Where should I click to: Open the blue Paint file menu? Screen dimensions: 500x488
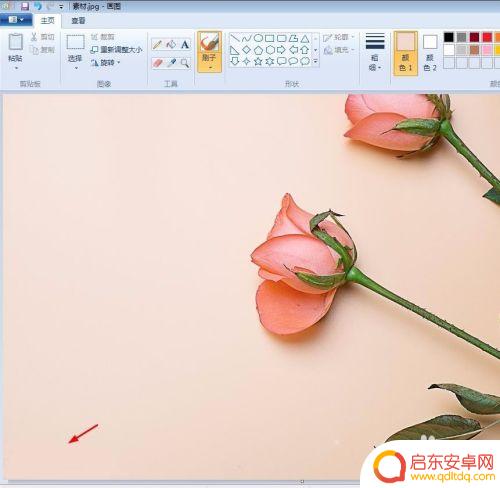coord(16,20)
